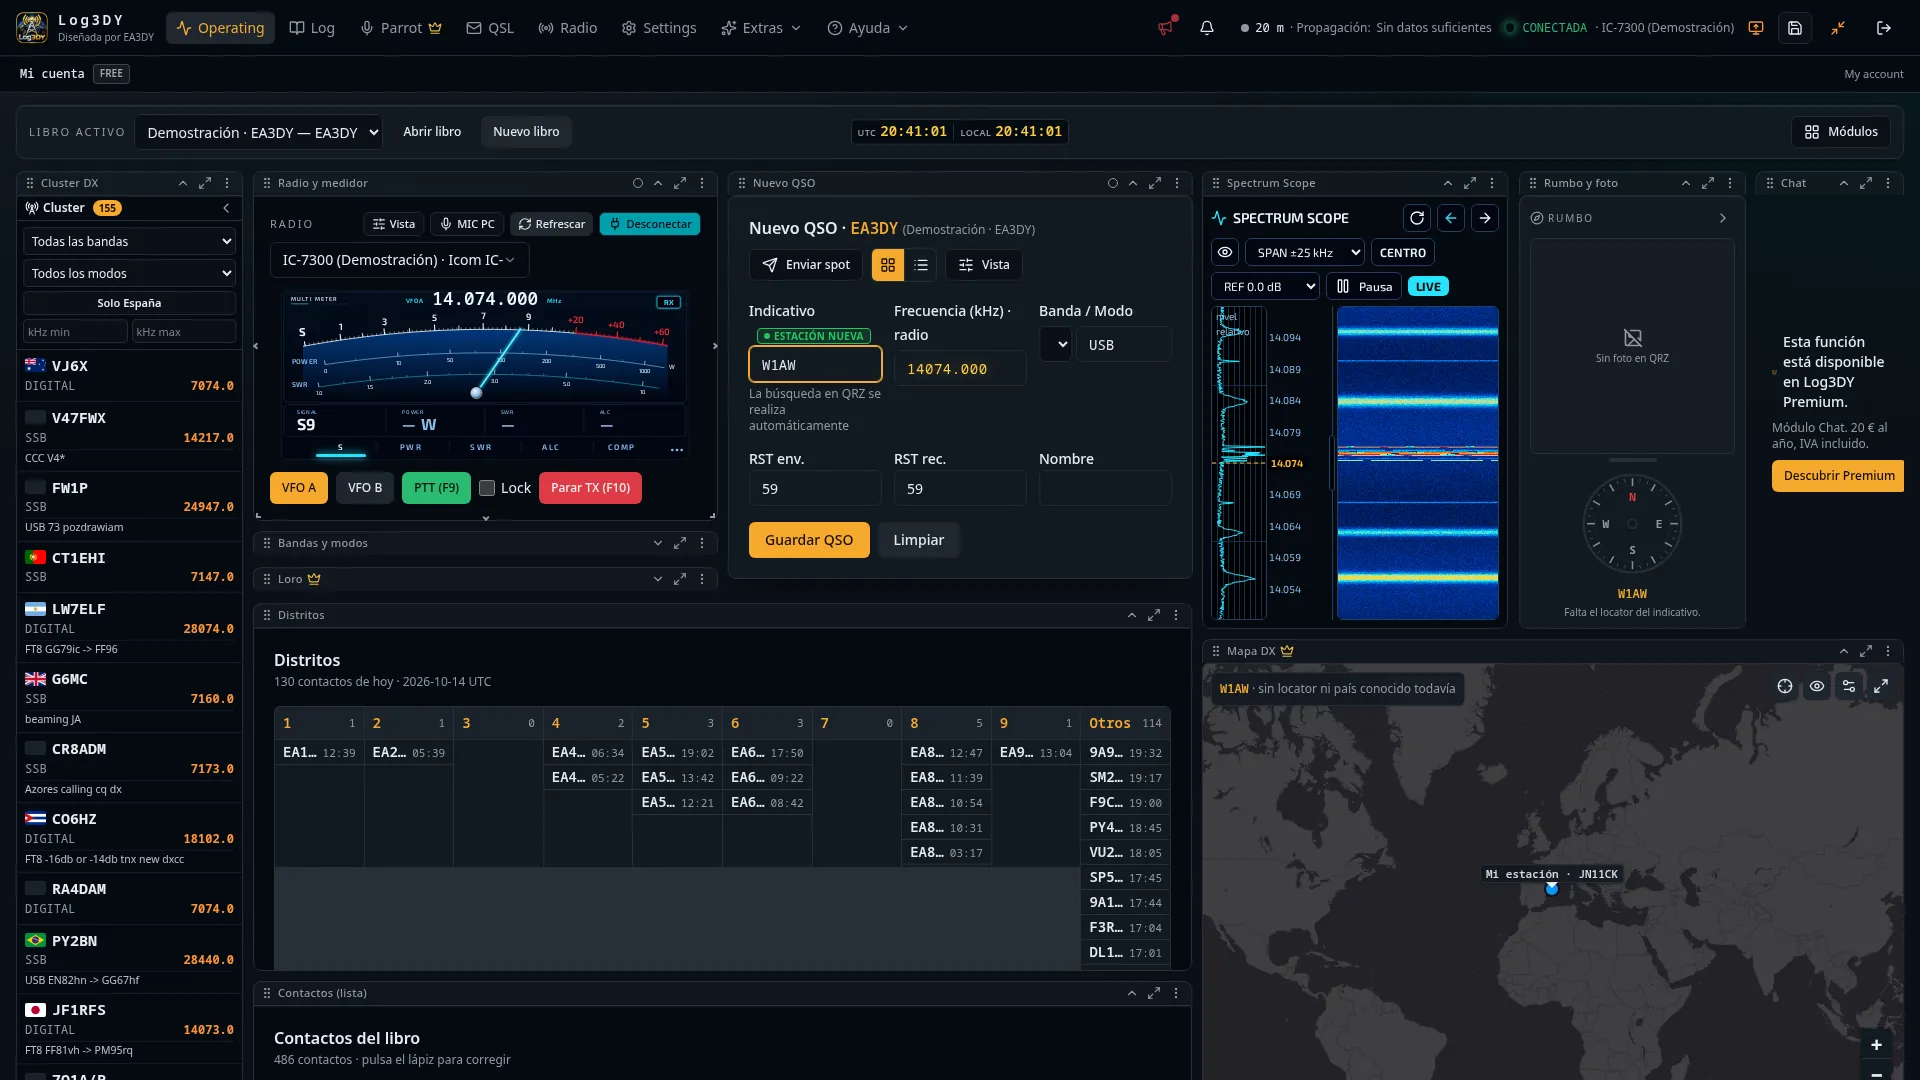
Task: Shift spectrum scope left with arrow icon
Action: point(1451,218)
